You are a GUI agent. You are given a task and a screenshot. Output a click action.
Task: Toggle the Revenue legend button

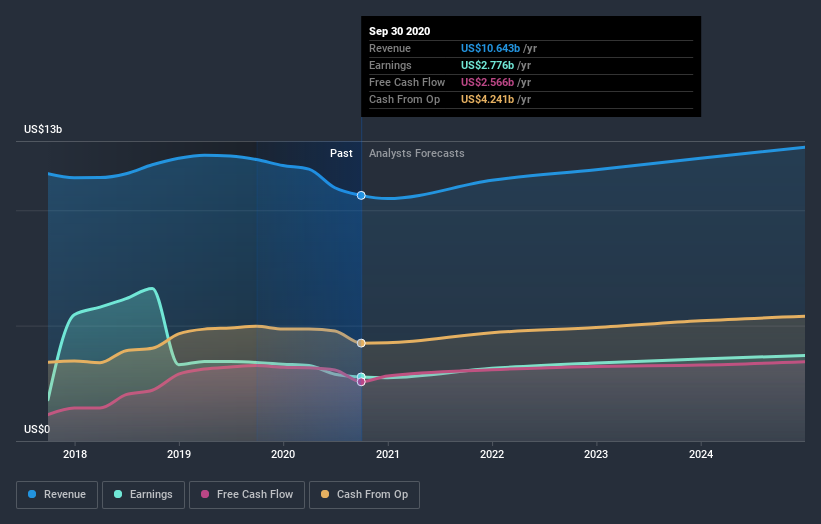(57, 495)
